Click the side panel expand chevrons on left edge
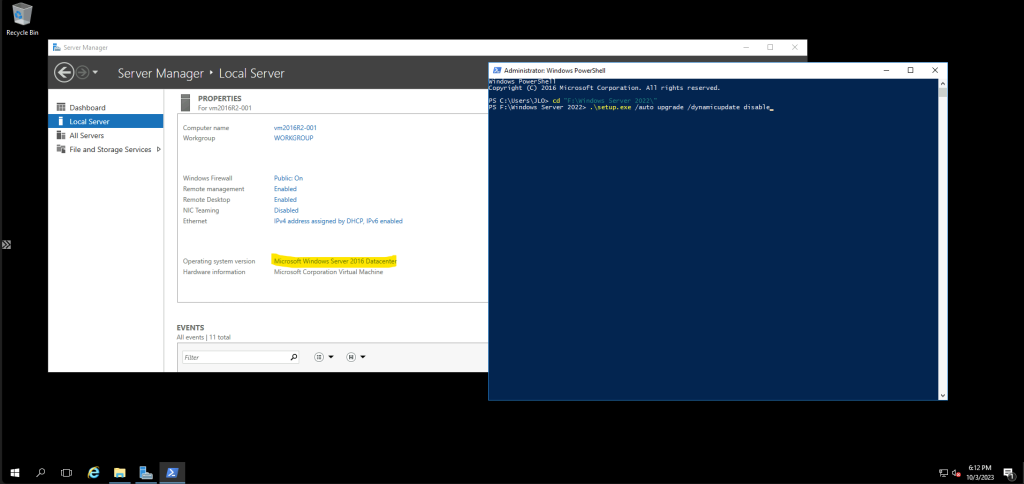Viewport: 1024px width, 484px height. pyautogui.click(x=6, y=245)
